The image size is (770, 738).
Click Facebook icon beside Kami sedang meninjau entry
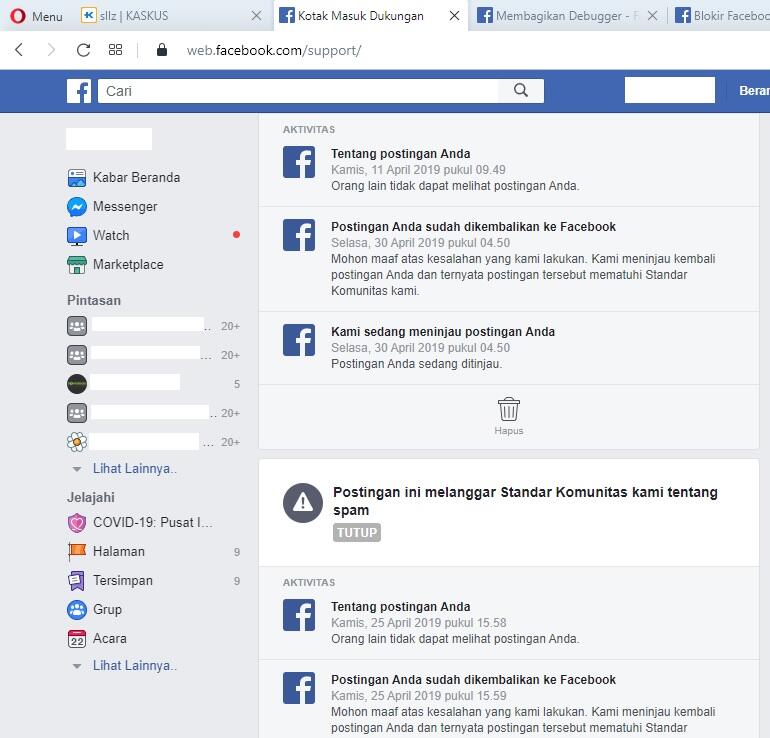point(299,340)
